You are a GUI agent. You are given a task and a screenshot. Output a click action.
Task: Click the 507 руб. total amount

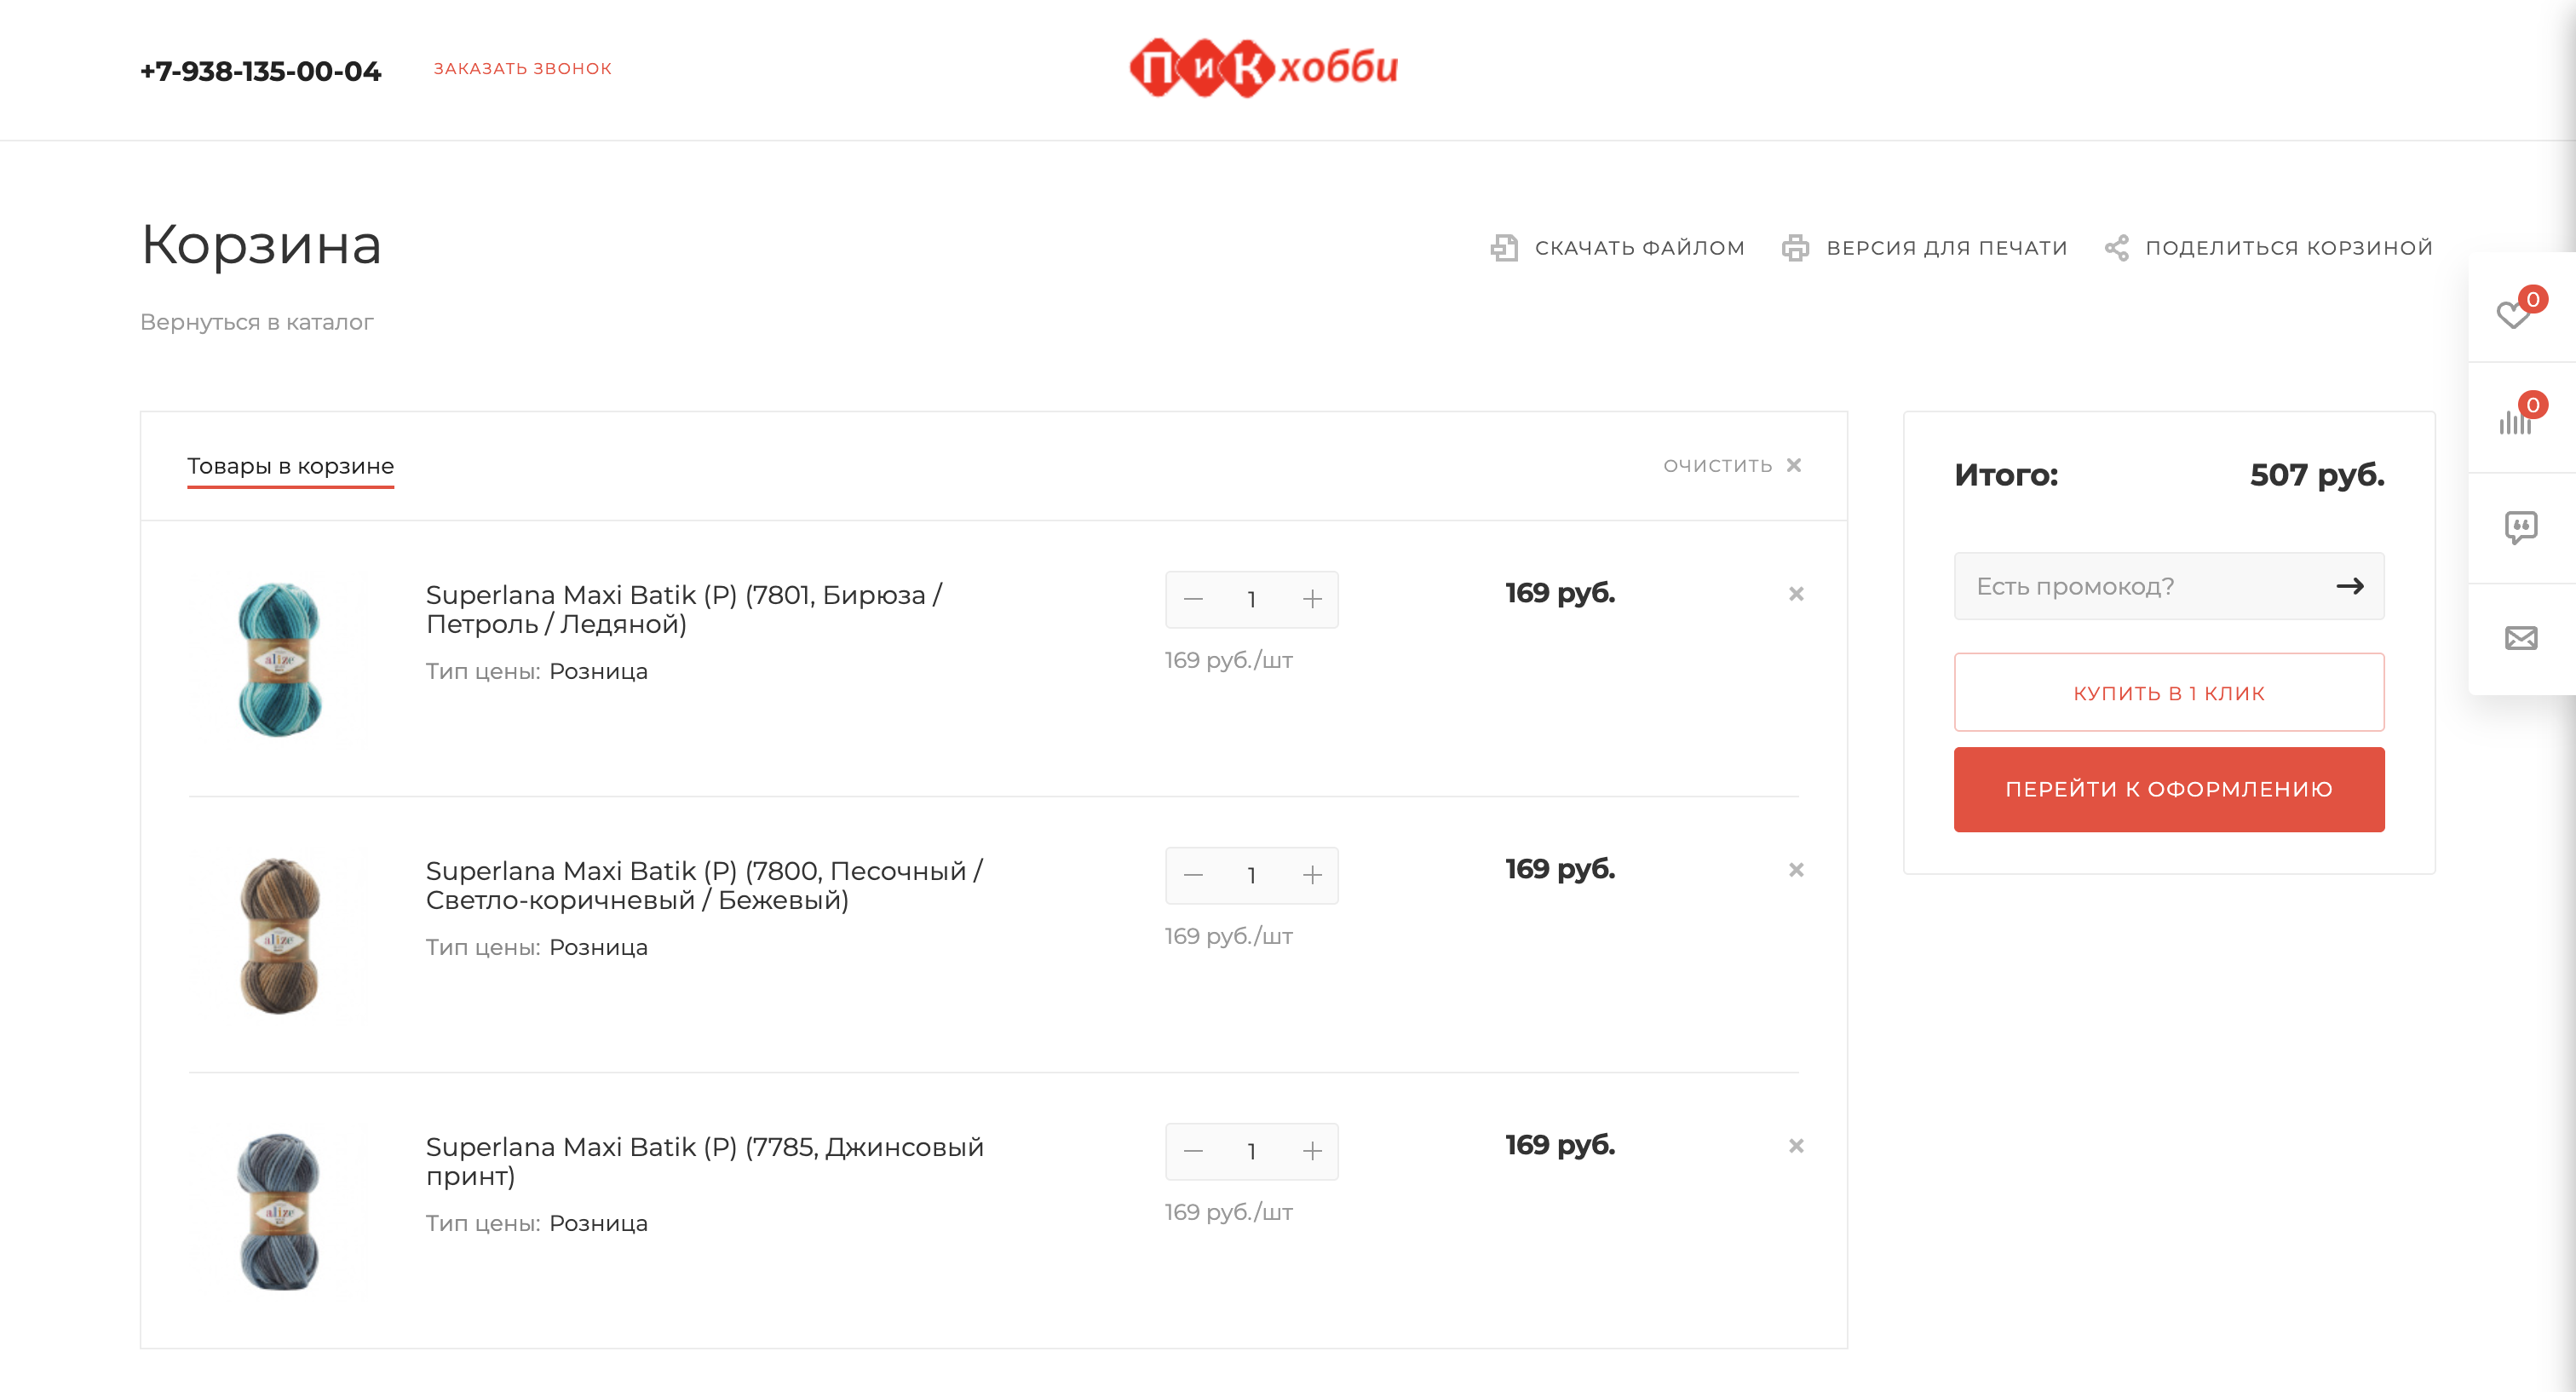pos(2317,475)
